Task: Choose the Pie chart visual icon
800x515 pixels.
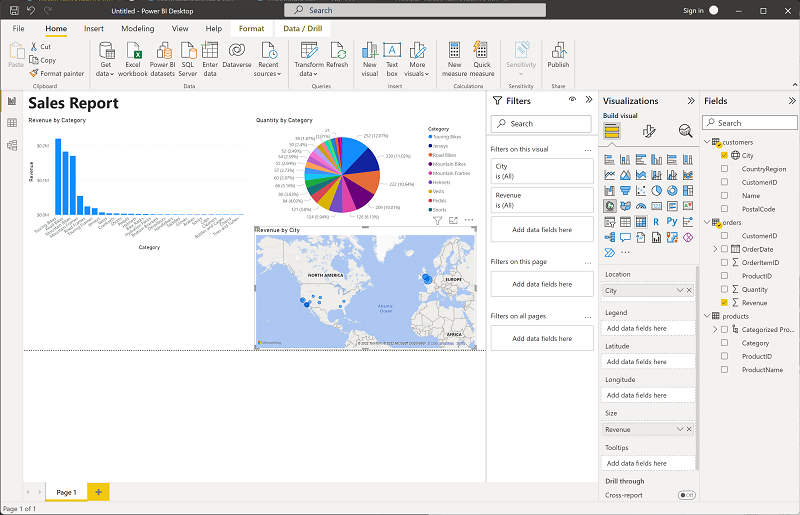Action: tap(657, 190)
